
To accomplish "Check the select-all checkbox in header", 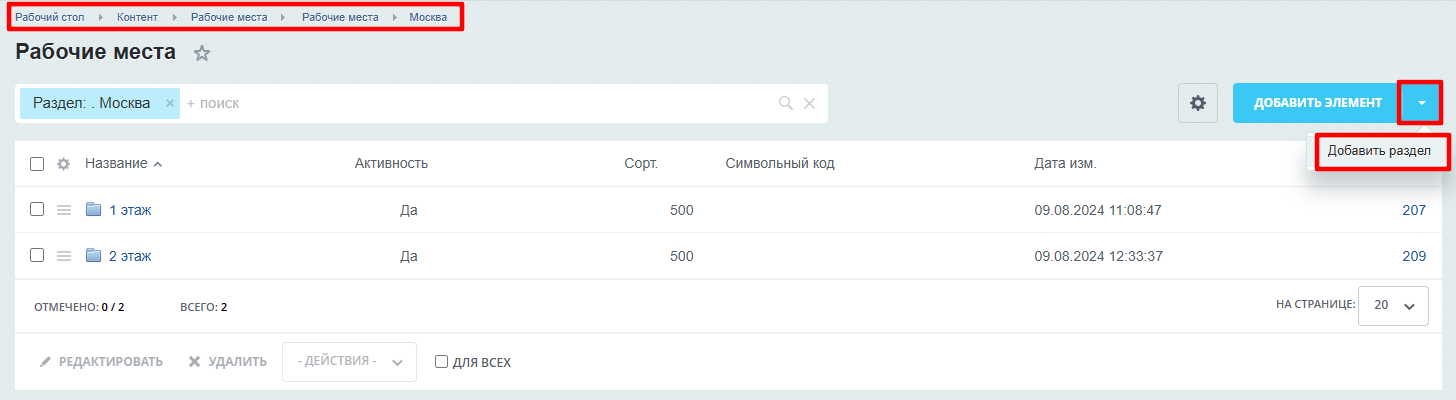I will pos(37,164).
